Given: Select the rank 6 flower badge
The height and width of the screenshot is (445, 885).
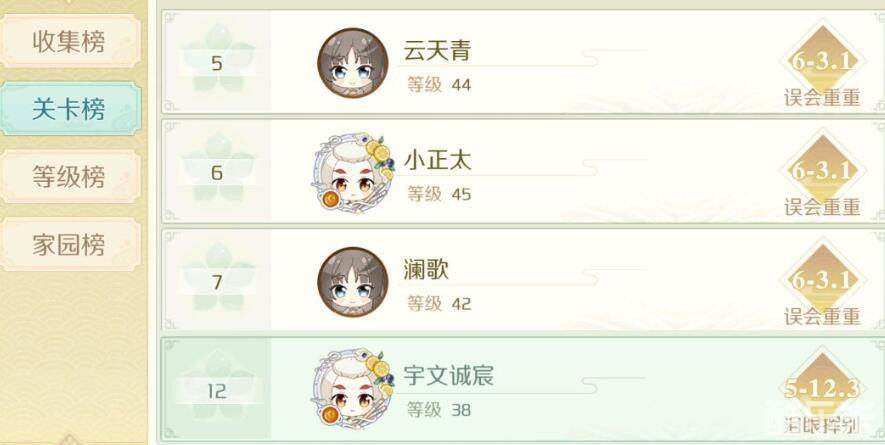Looking at the screenshot, I should tap(217, 169).
